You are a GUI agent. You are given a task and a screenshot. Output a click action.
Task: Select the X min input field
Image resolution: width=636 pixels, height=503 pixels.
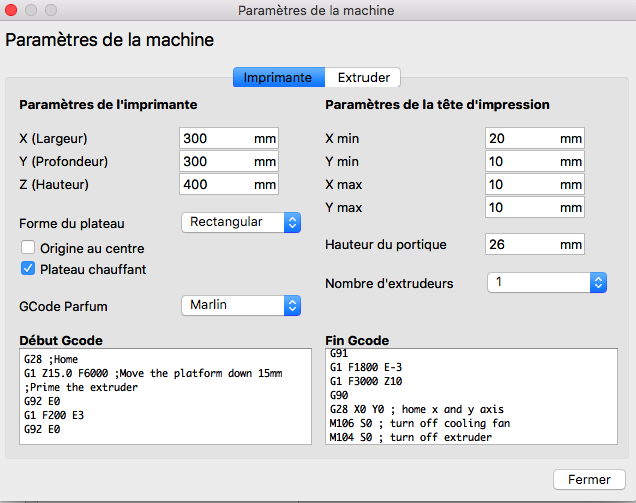click(x=520, y=138)
